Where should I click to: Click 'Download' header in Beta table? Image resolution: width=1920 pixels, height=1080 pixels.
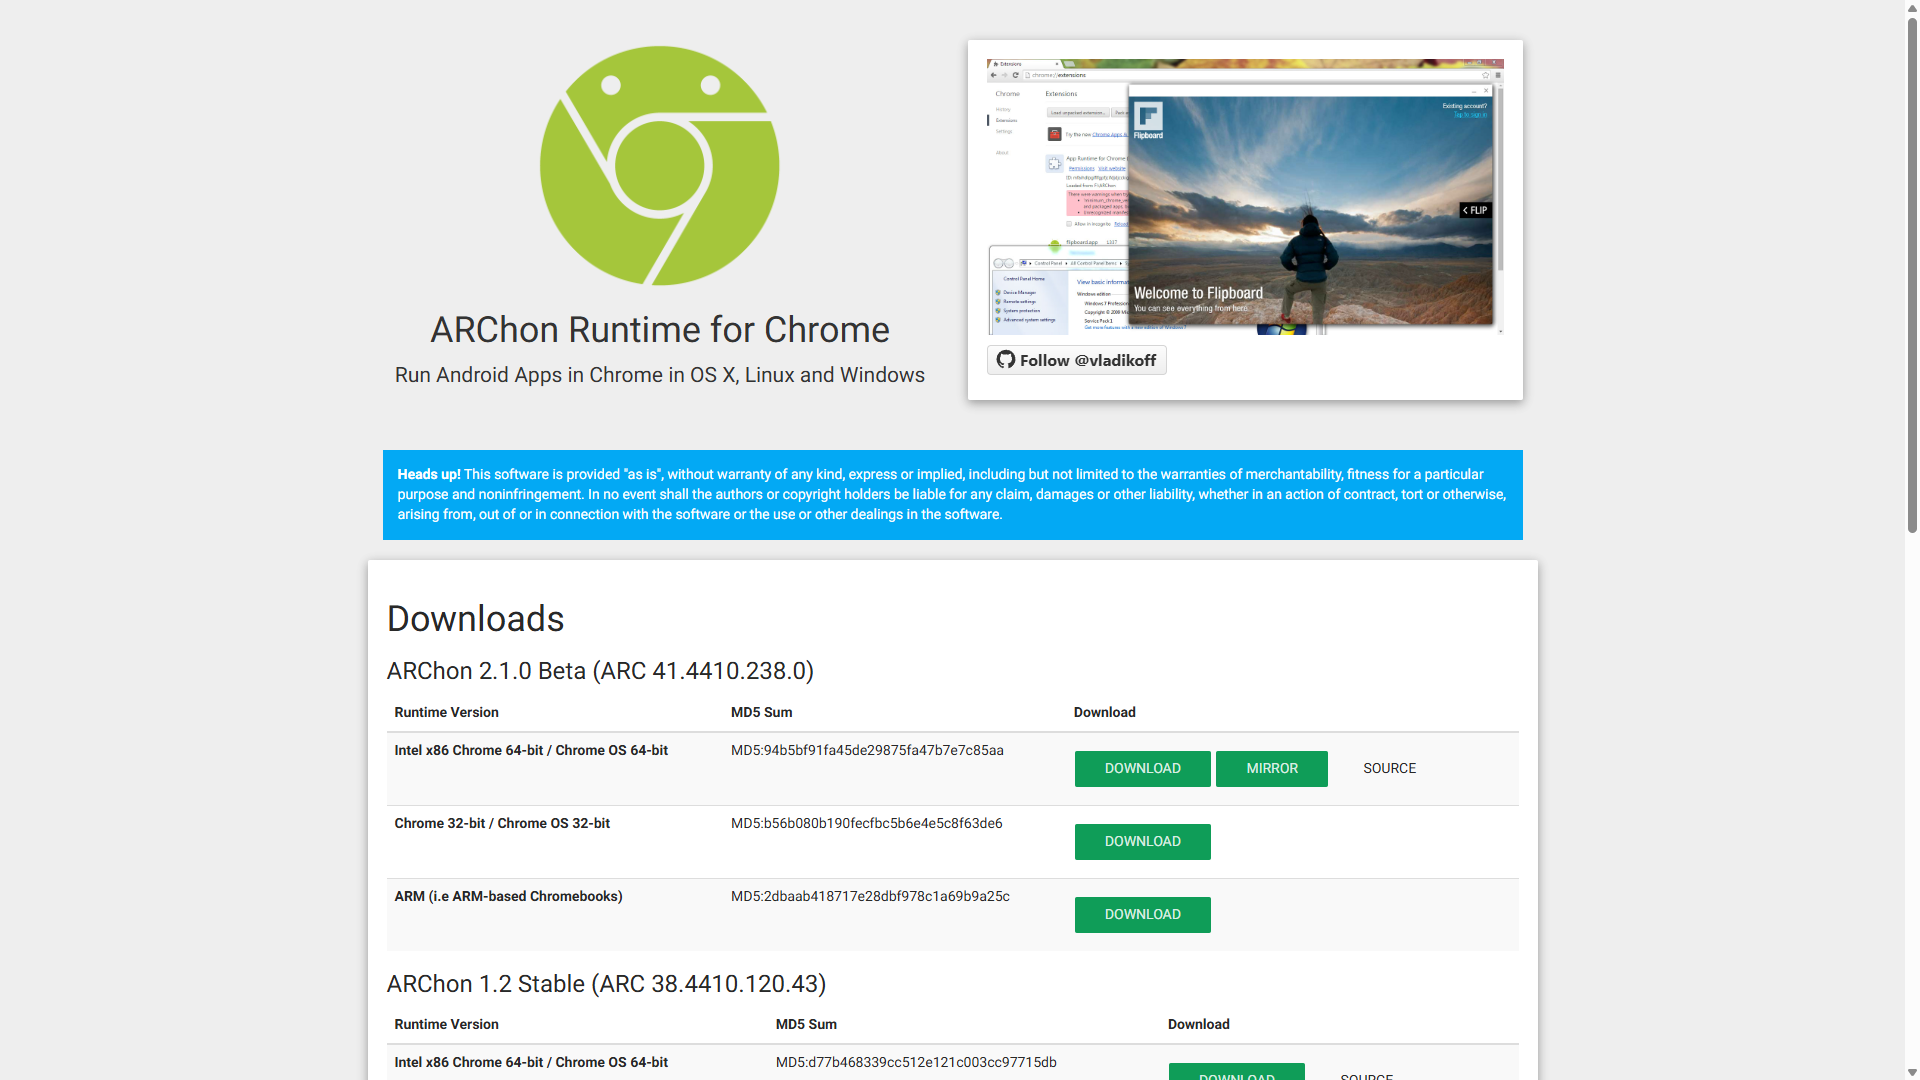coord(1105,713)
